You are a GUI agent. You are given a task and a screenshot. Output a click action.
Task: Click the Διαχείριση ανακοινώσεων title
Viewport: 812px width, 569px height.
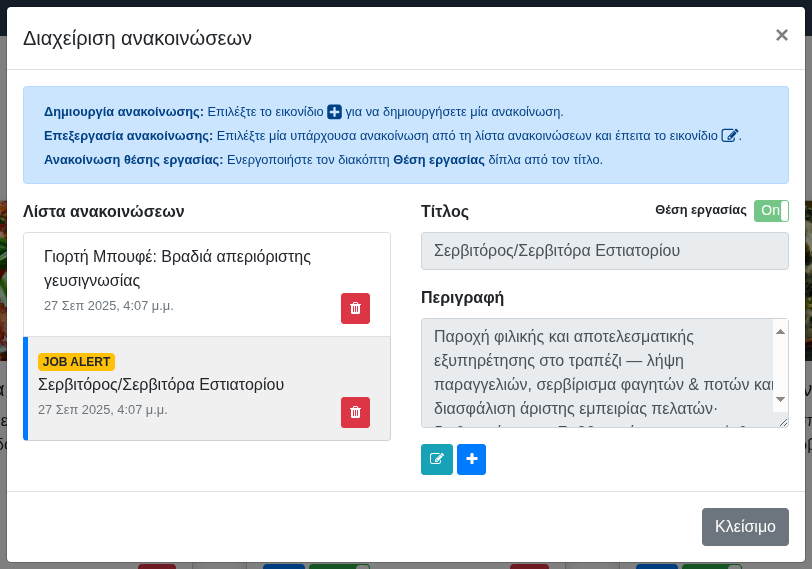pyautogui.click(x=137, y=38)
